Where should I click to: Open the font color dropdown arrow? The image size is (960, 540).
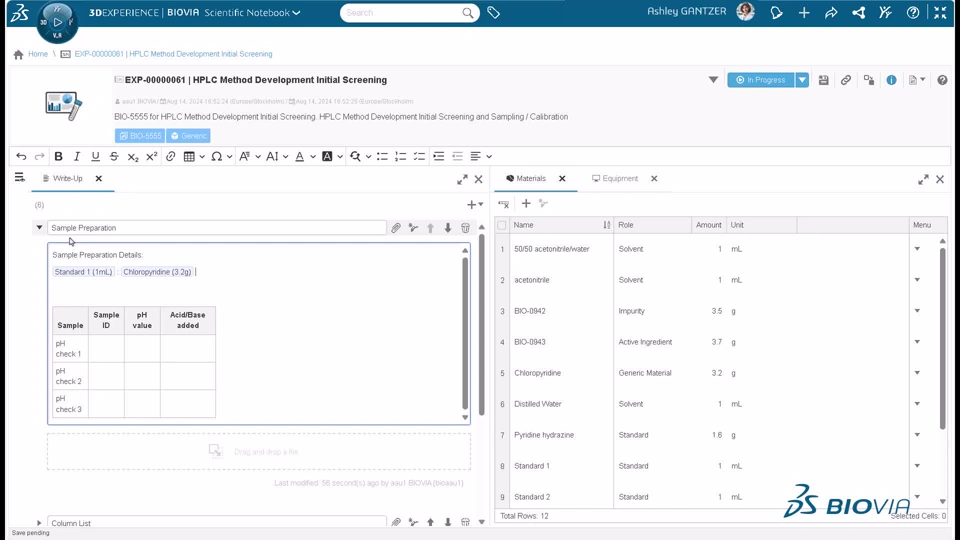313,157
